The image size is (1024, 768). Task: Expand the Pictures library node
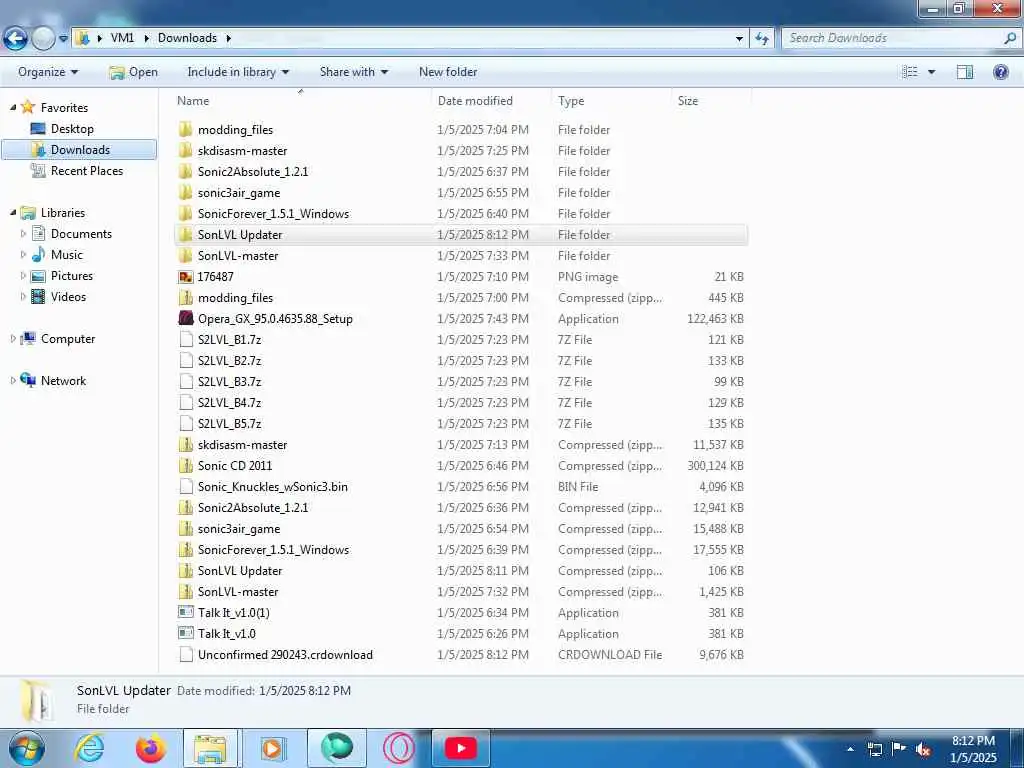click(24, 275)
